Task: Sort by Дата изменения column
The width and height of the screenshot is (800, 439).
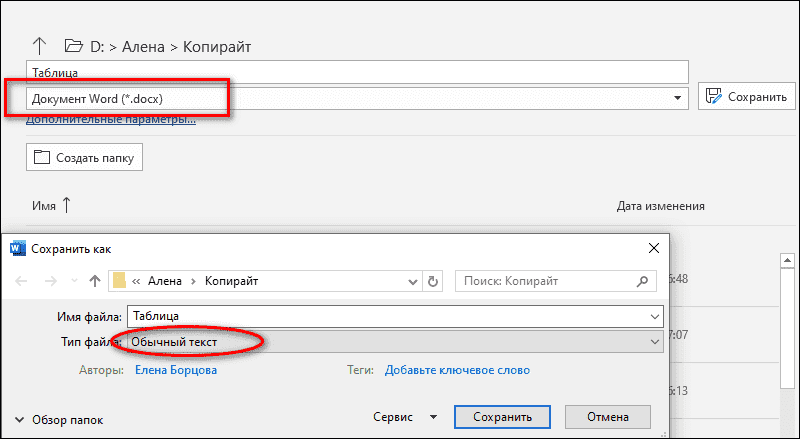Action: pyautogui.click(x=660, y=206)
